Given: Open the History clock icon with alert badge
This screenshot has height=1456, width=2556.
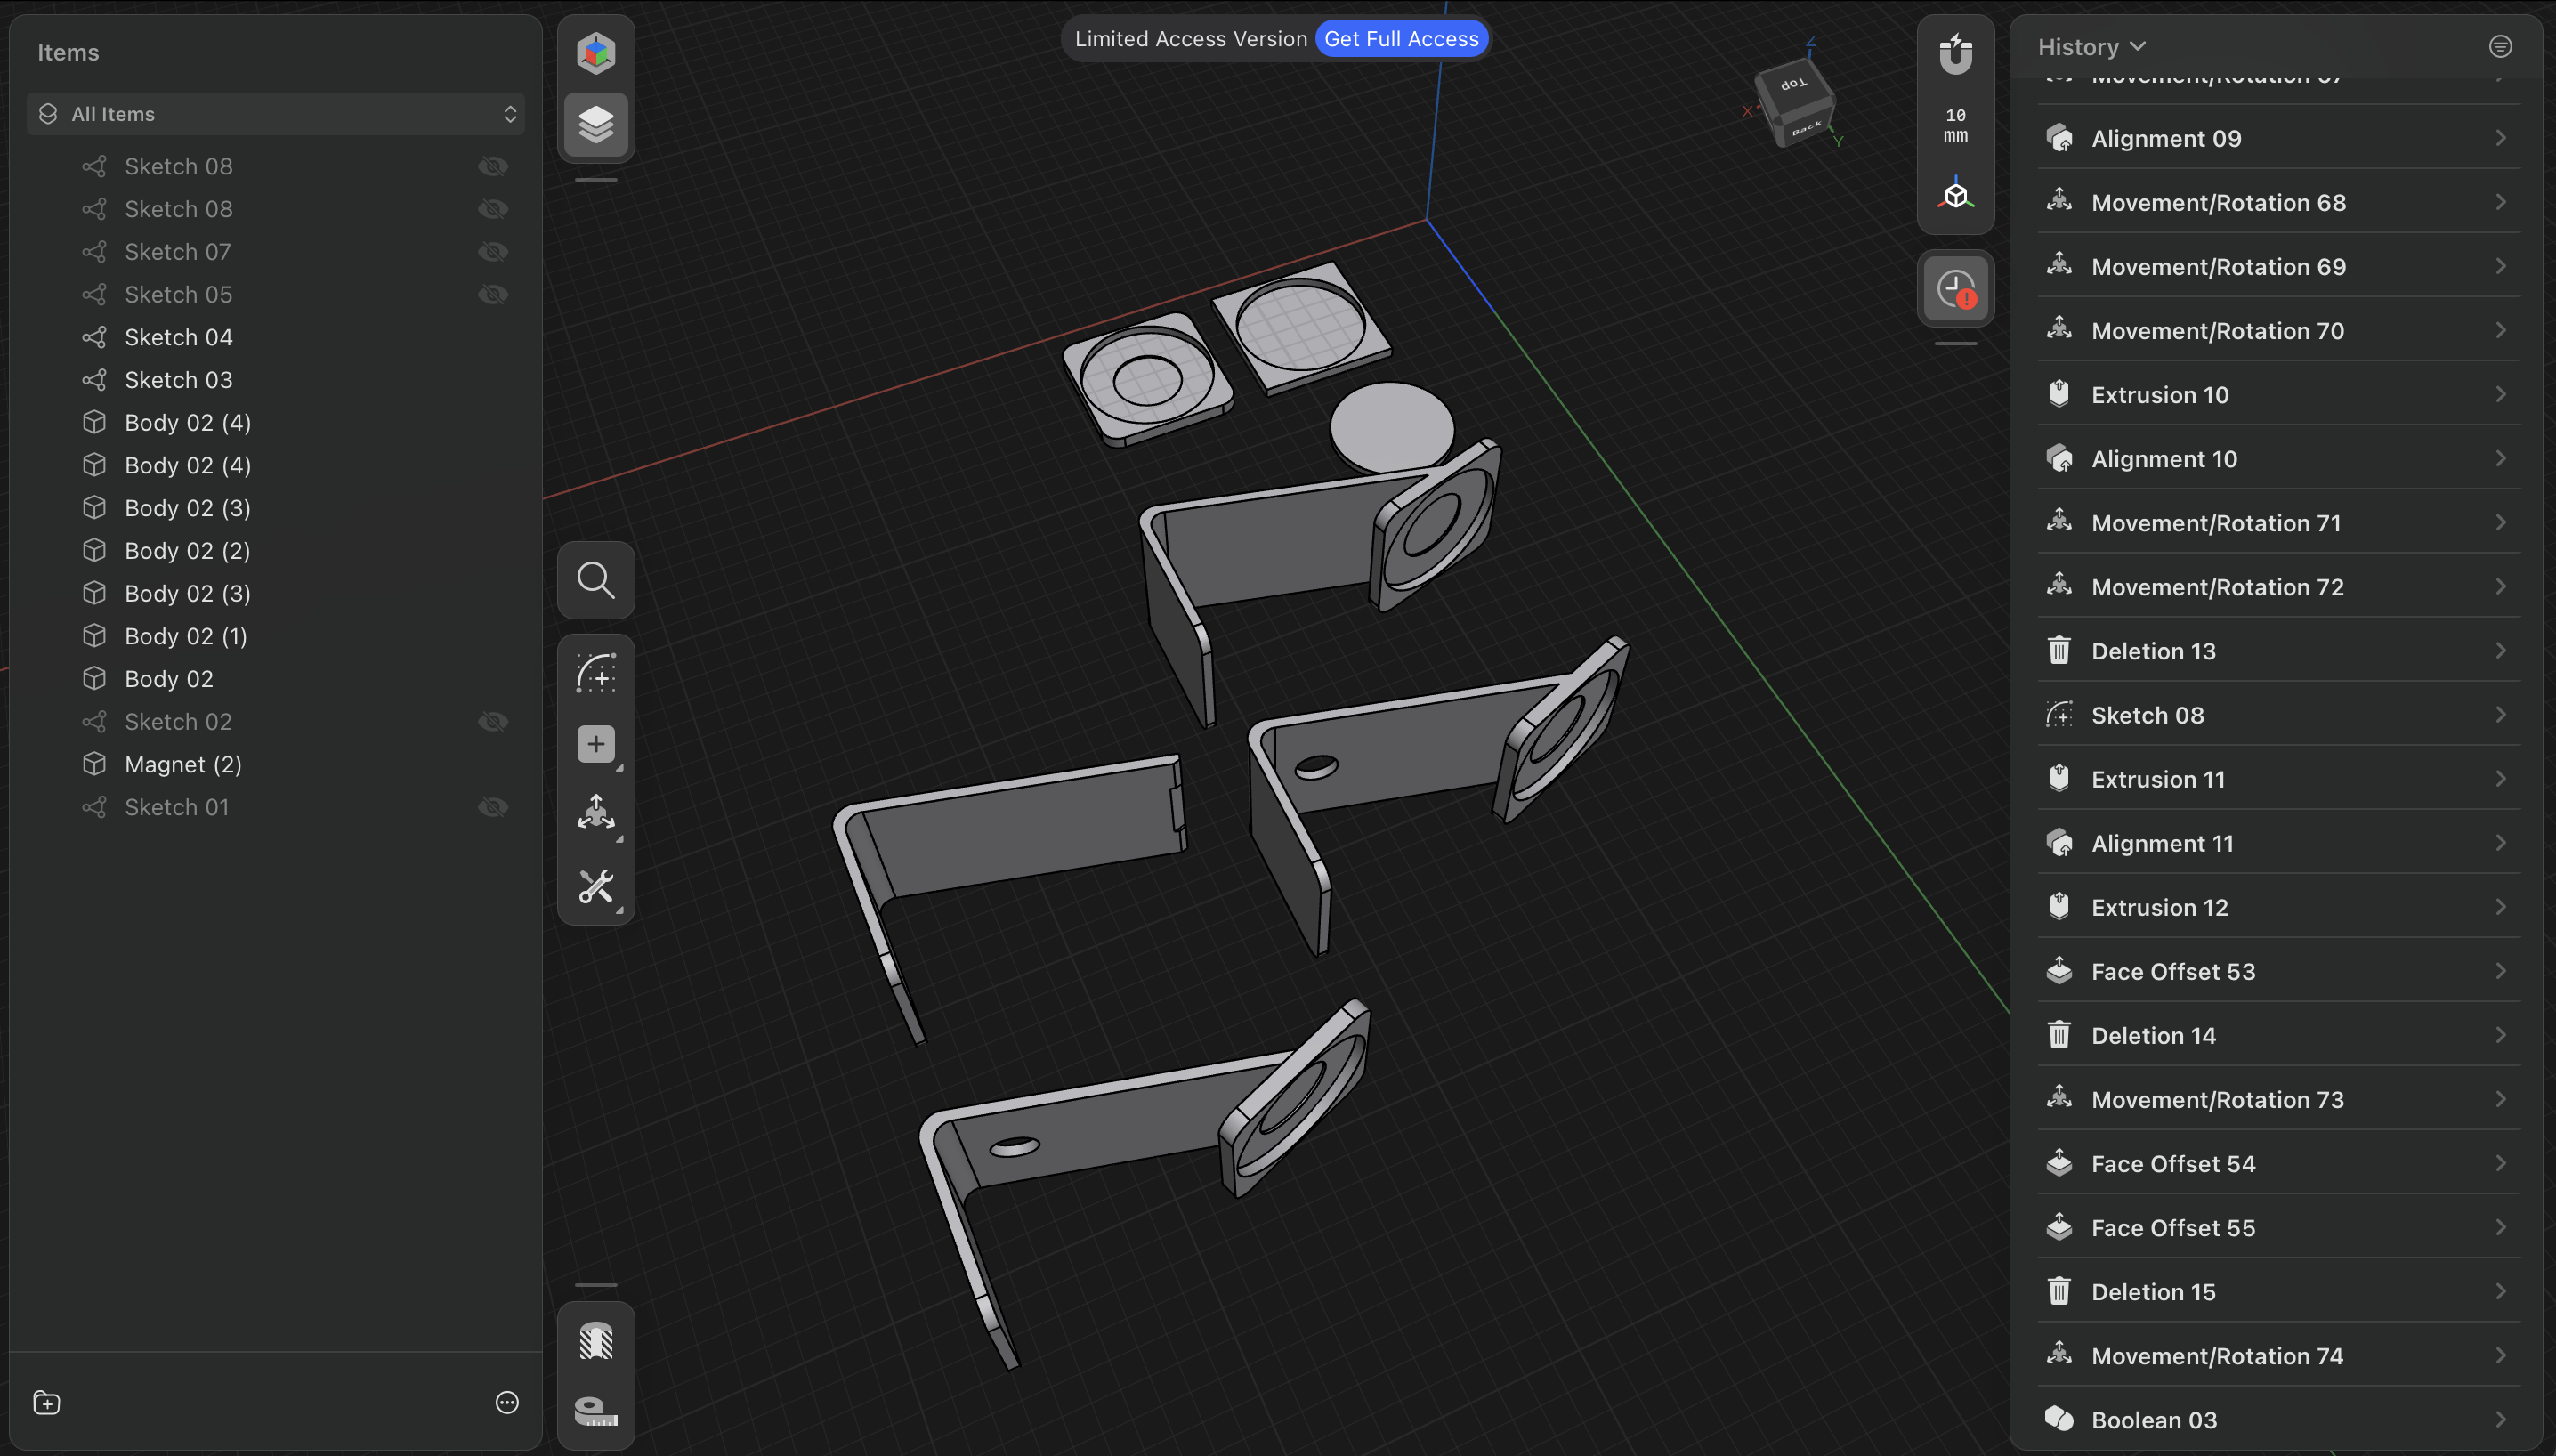Looking at the screenshot, I should point(1955,288).
